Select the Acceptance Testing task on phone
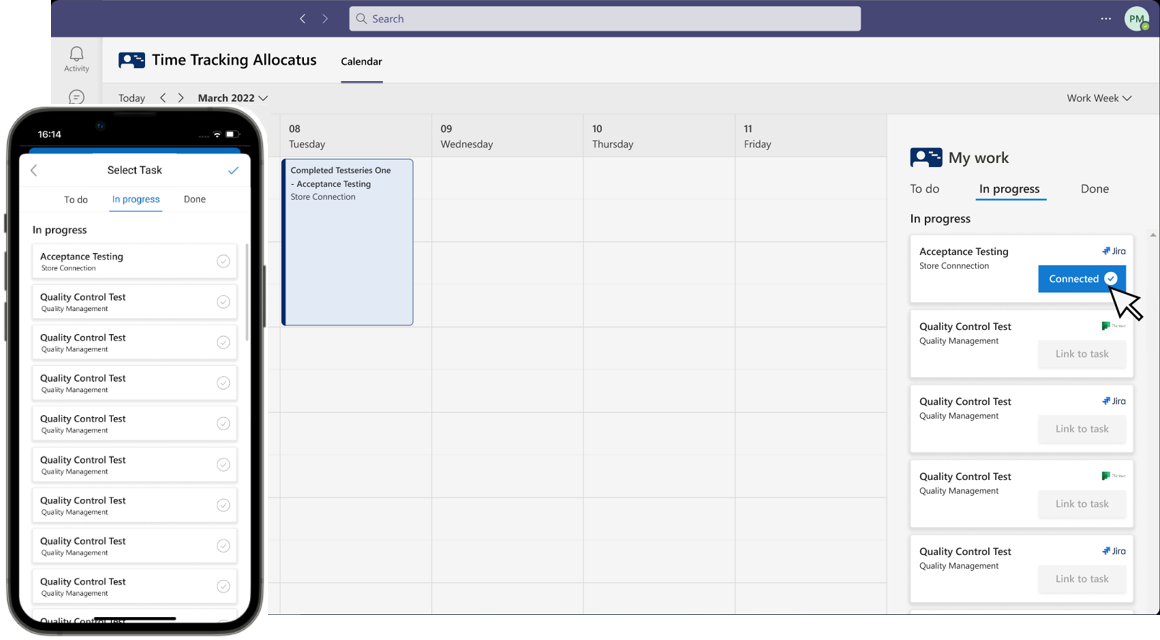 click(x=135, y=261)
